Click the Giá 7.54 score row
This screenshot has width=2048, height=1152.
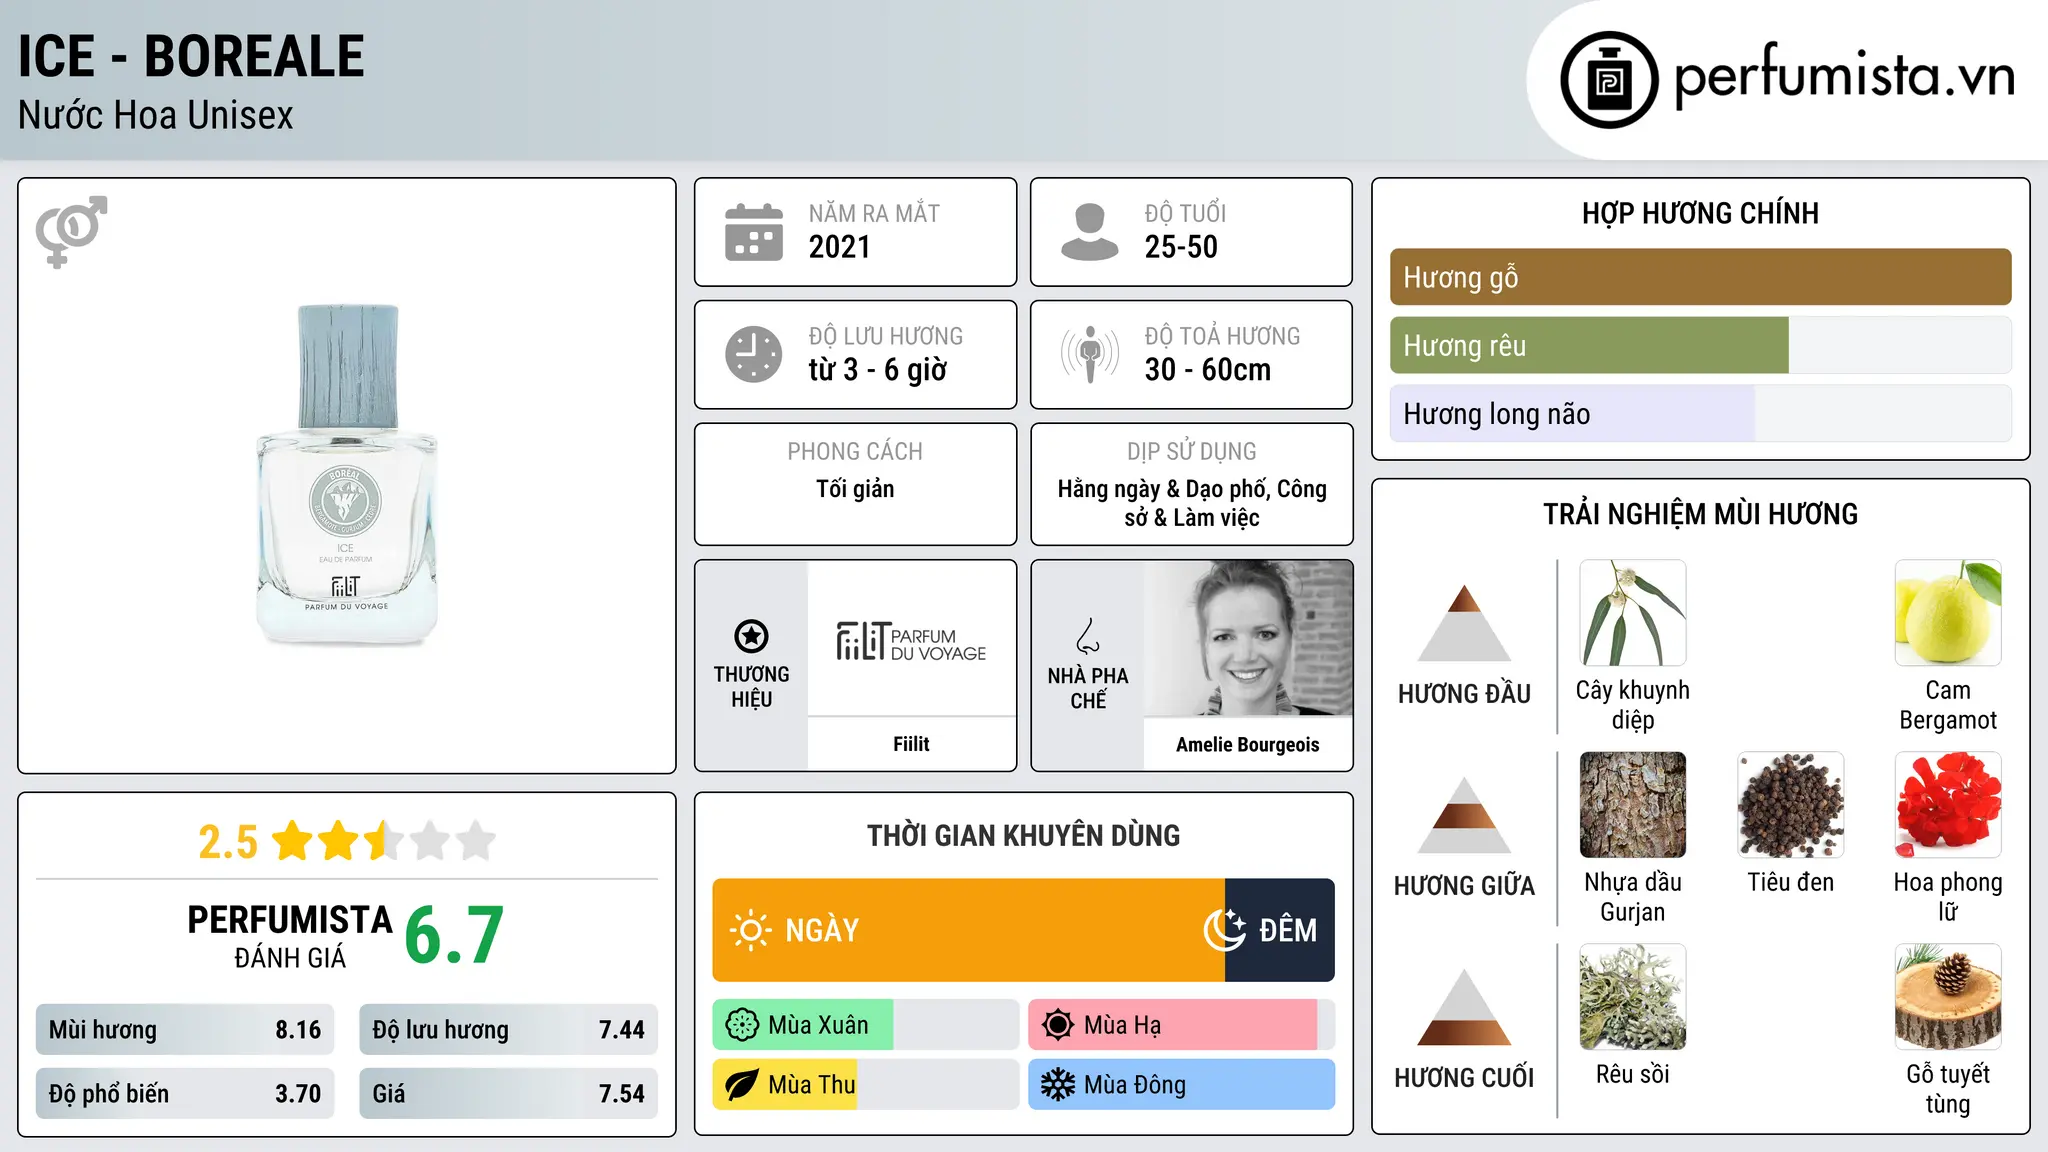(508, 1093)
